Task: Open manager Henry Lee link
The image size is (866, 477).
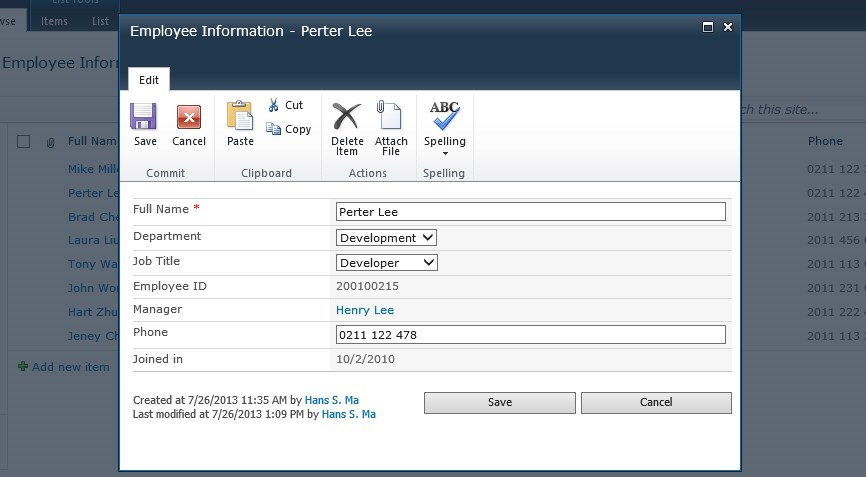Action: 365,310
